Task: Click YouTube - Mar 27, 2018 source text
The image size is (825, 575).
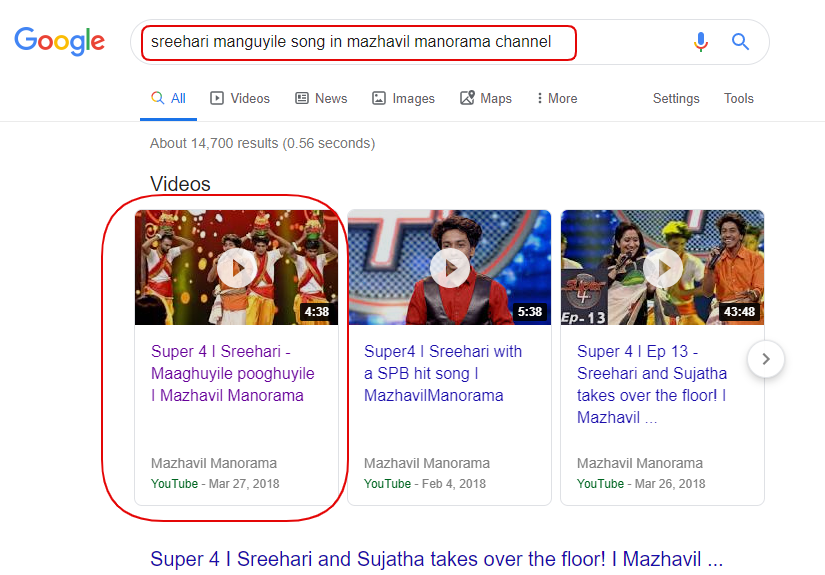Action: 215,483
